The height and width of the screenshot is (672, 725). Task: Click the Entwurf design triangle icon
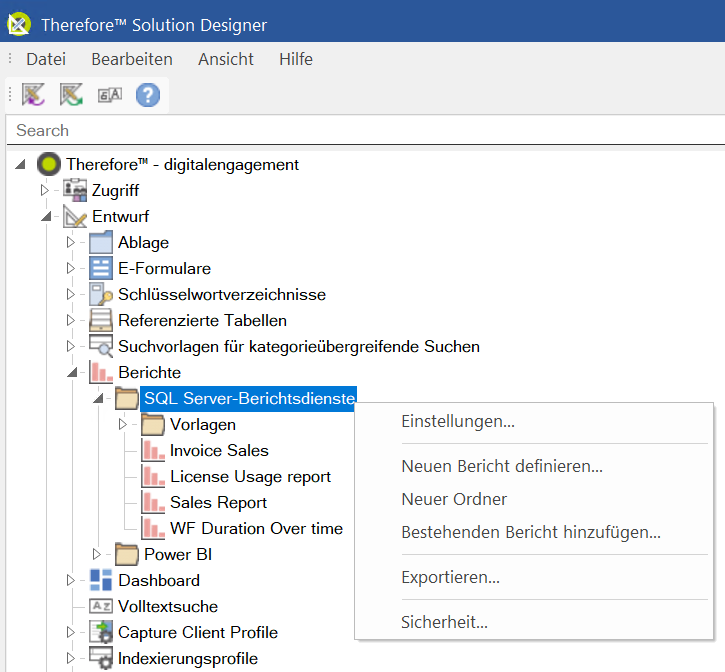coord(75,216)
